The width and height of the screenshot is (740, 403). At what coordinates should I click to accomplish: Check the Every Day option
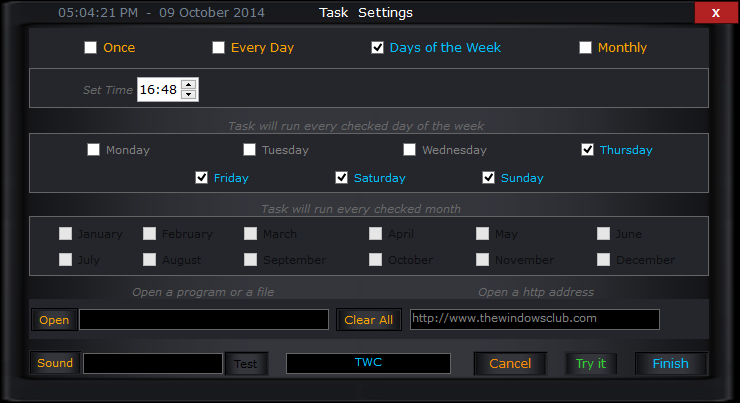click(x=219, y=48)
